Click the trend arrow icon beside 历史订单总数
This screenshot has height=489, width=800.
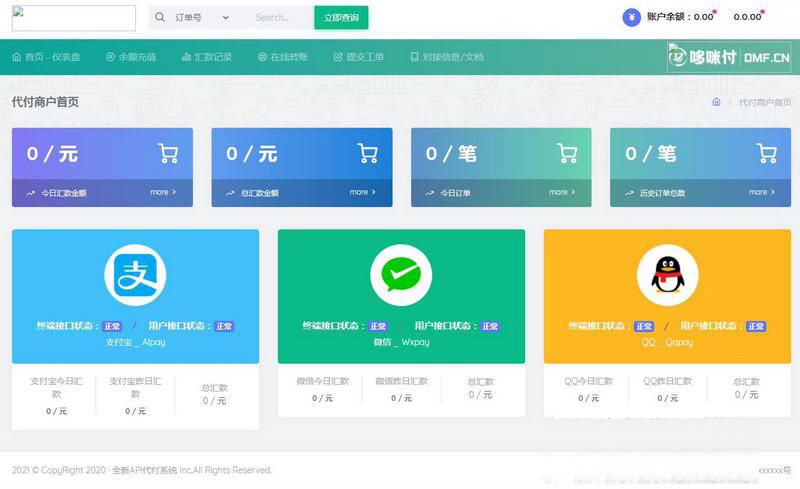pos(629,193)
